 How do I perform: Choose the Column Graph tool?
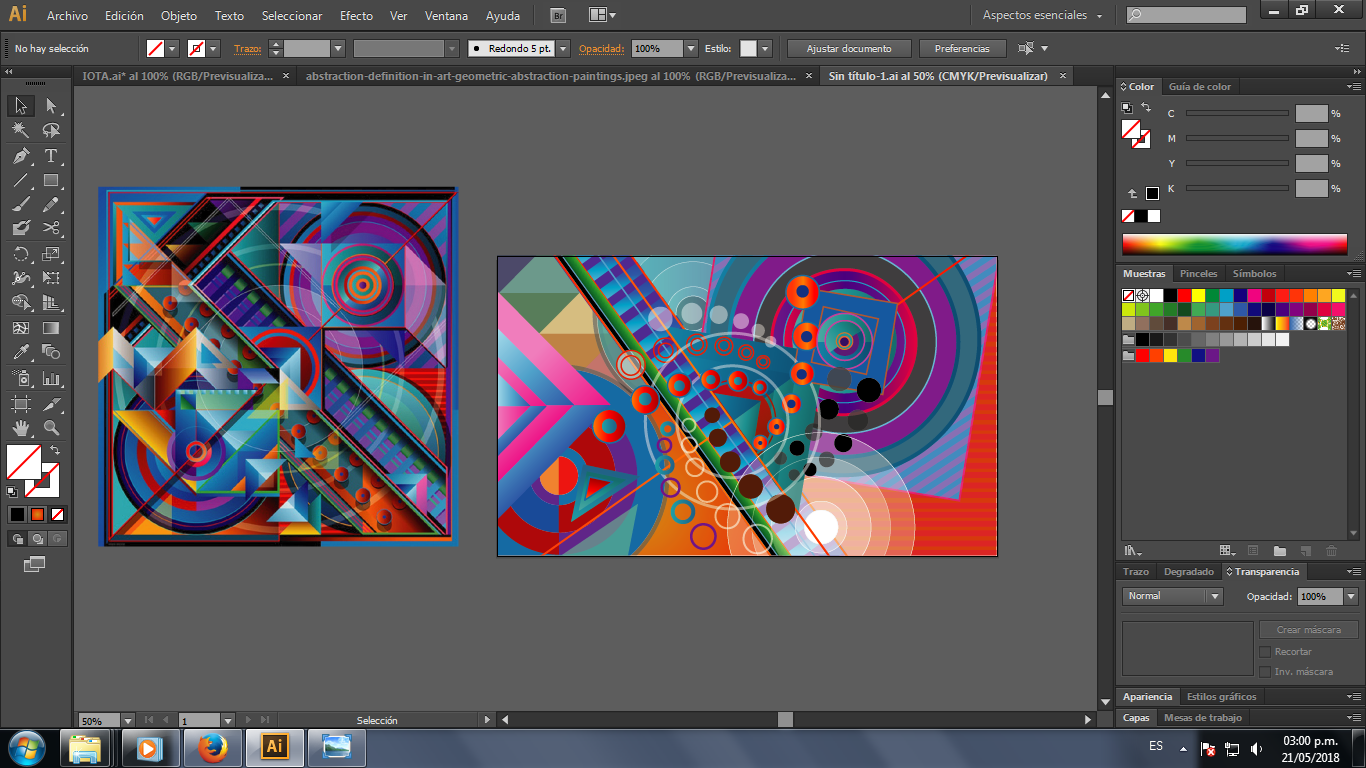51,379
